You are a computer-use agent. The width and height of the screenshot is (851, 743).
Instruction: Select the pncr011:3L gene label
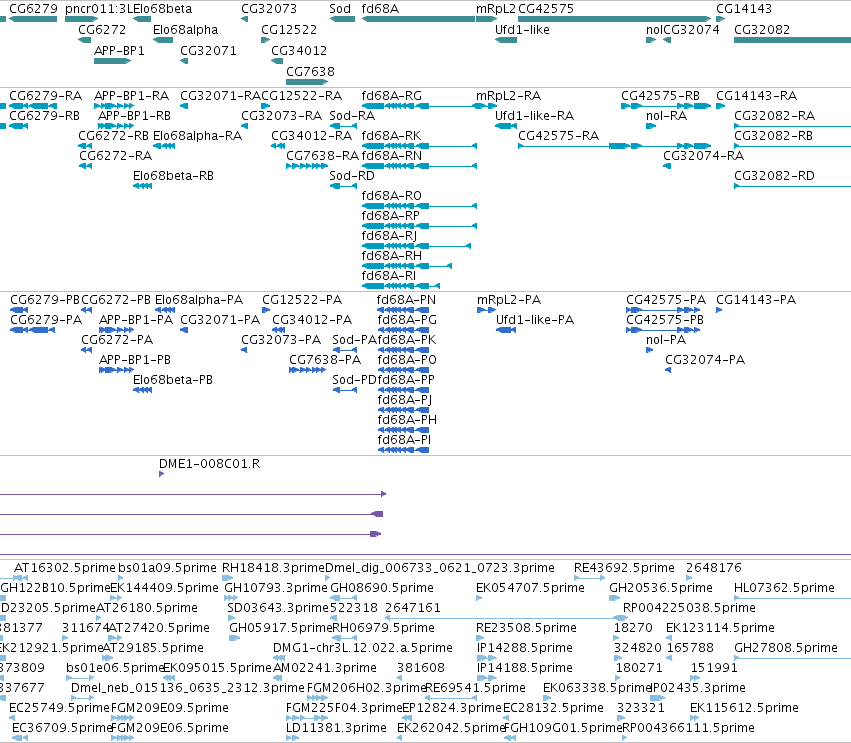(98, 9)
